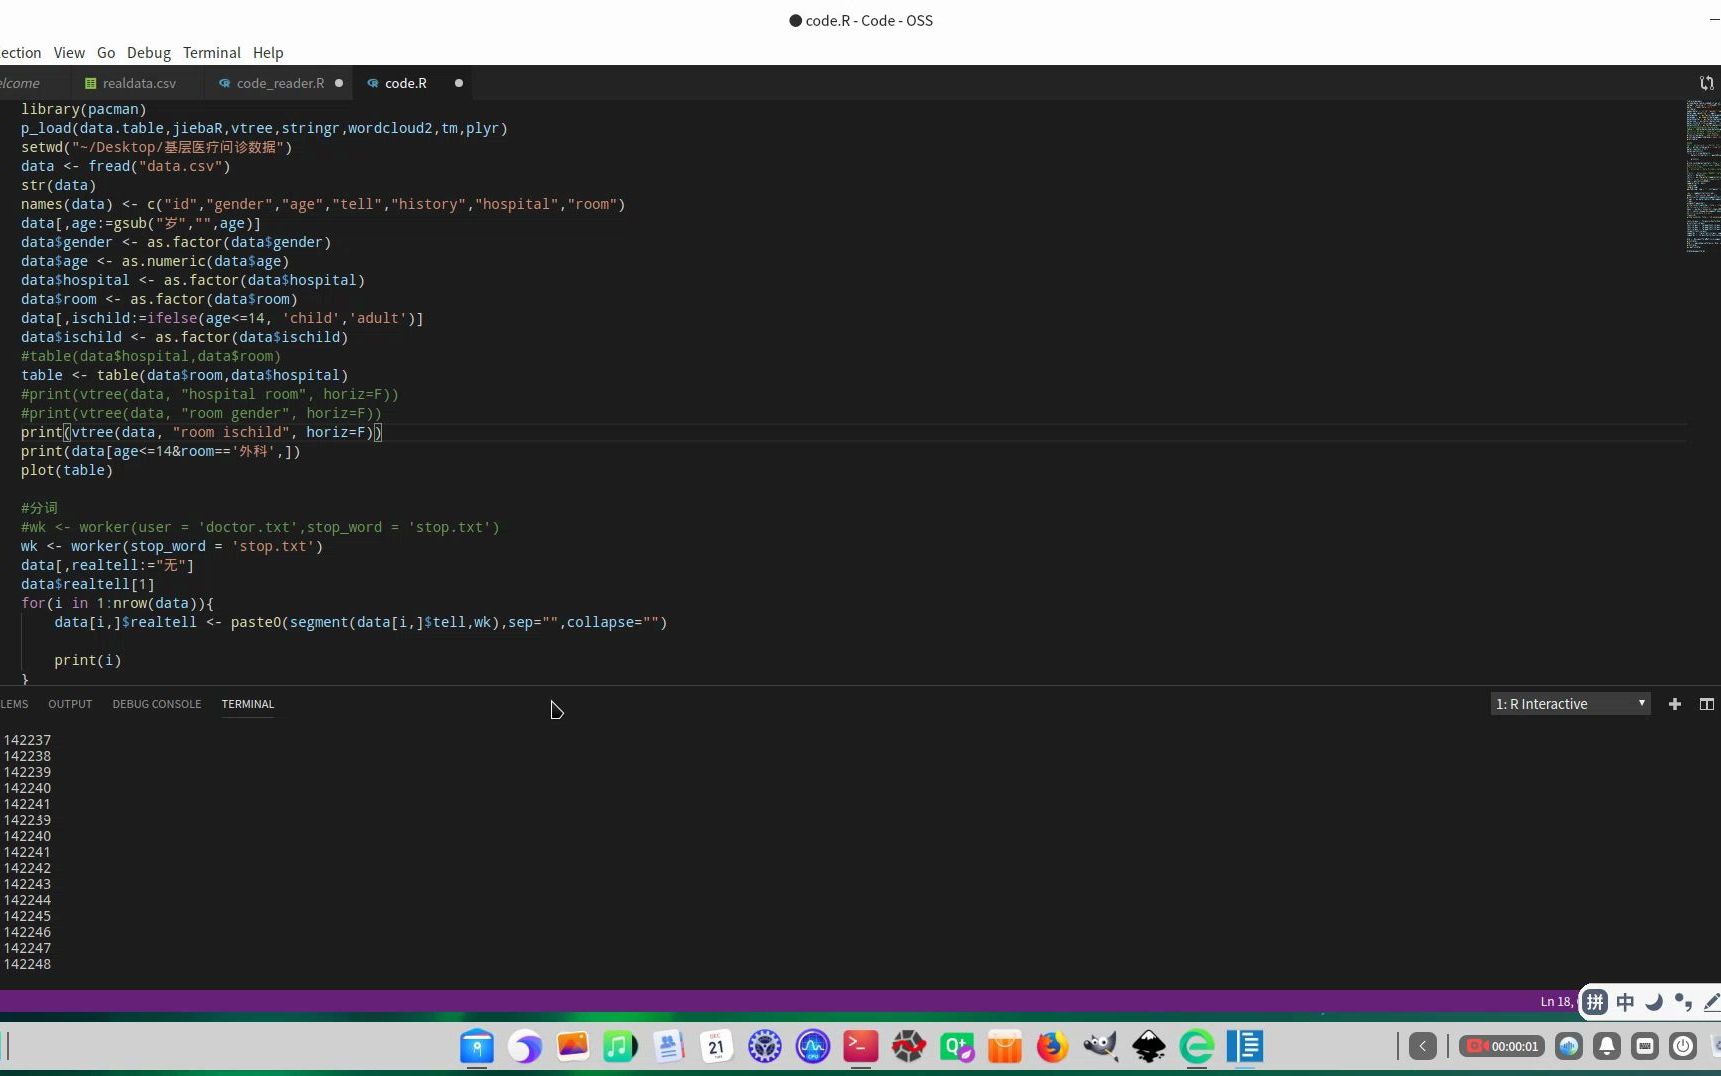Open the contacts app in dock
Screen dimensions: 1721x1076
coord(668,1047)
